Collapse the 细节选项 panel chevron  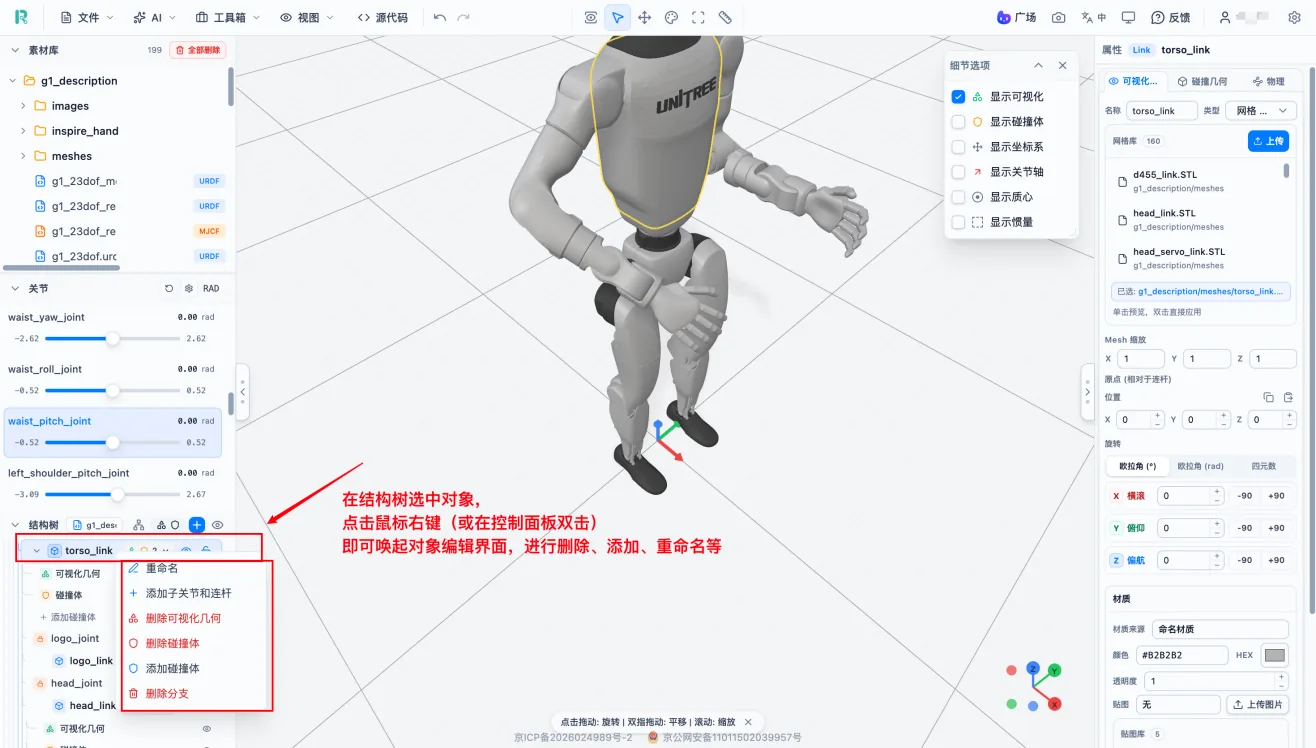click(x=1038, y=65)
